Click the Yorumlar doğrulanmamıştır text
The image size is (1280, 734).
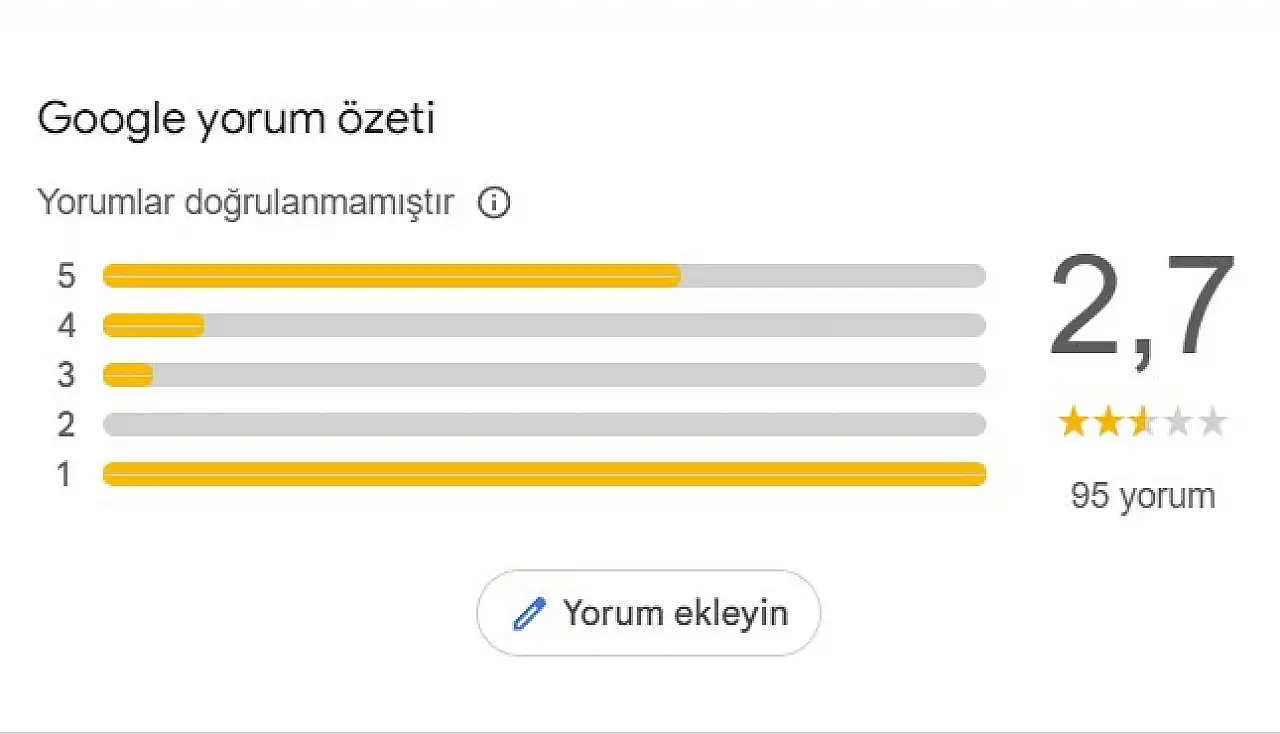click(x=246, y=202)
